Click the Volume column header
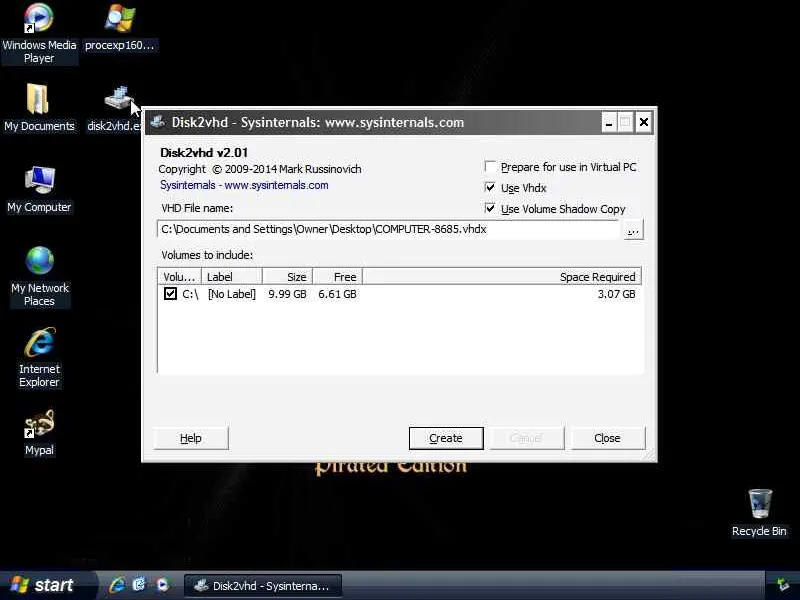 pos(180,277)
